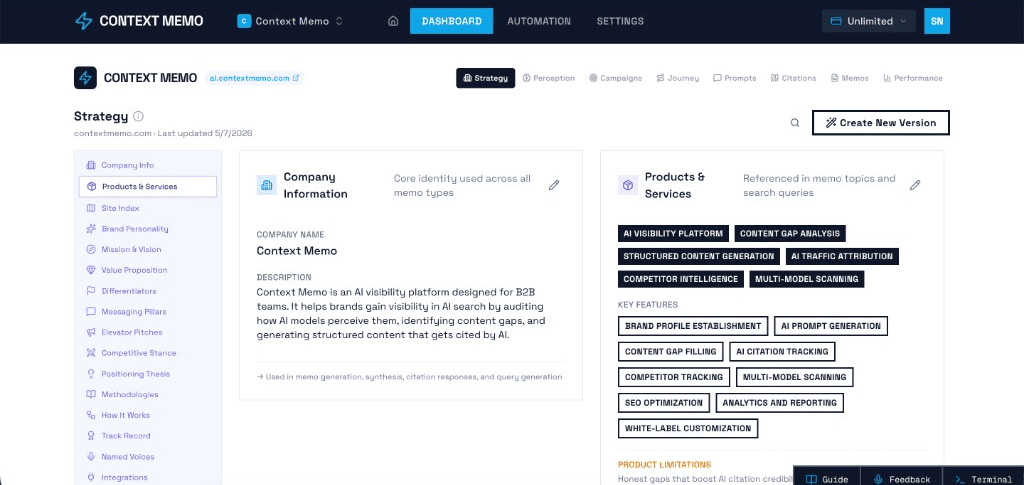Viewport: 1024px width, 485px height.
Task: Select Site Index in sidebar
Action: pos(148,208)
